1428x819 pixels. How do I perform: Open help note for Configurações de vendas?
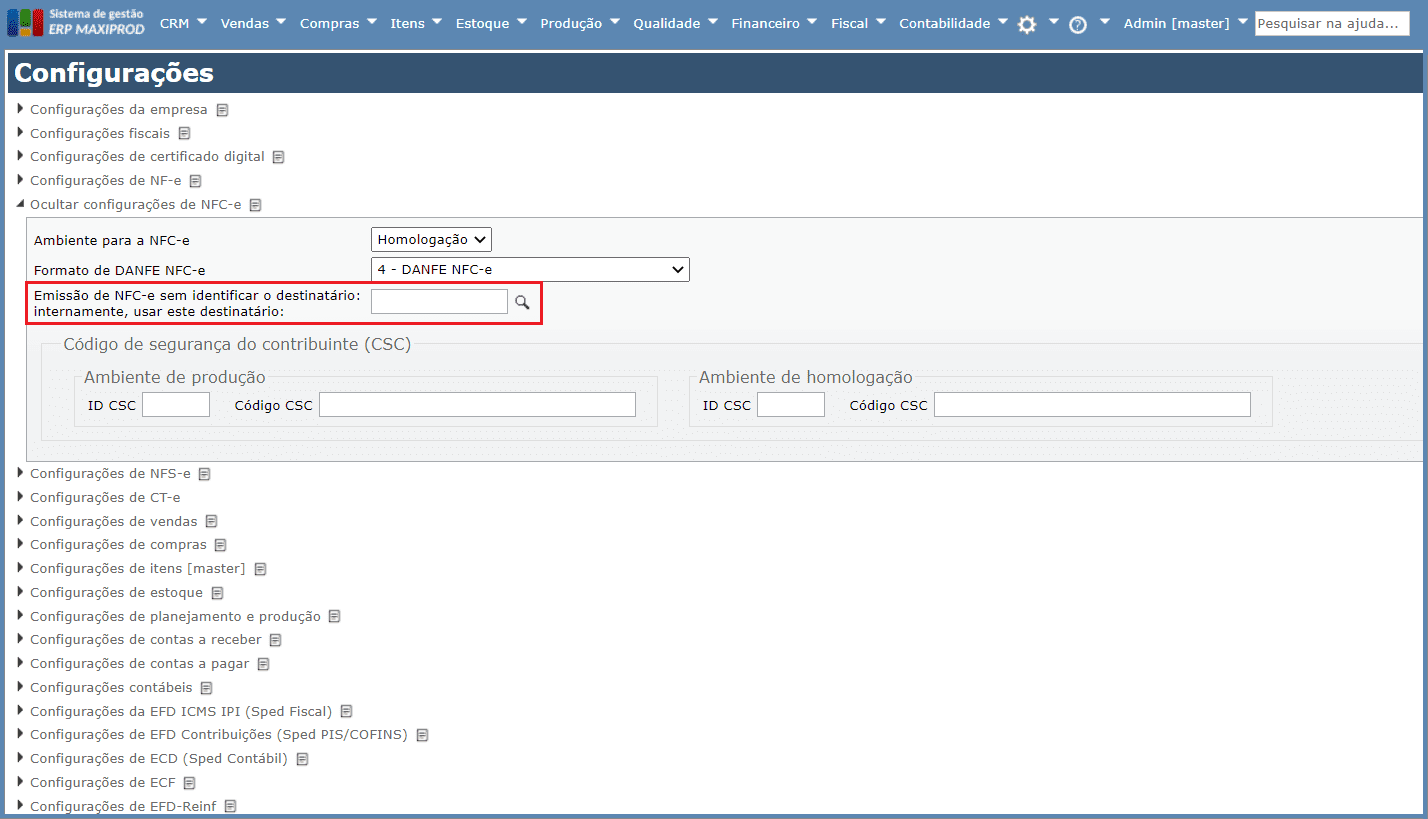point(212,521)
